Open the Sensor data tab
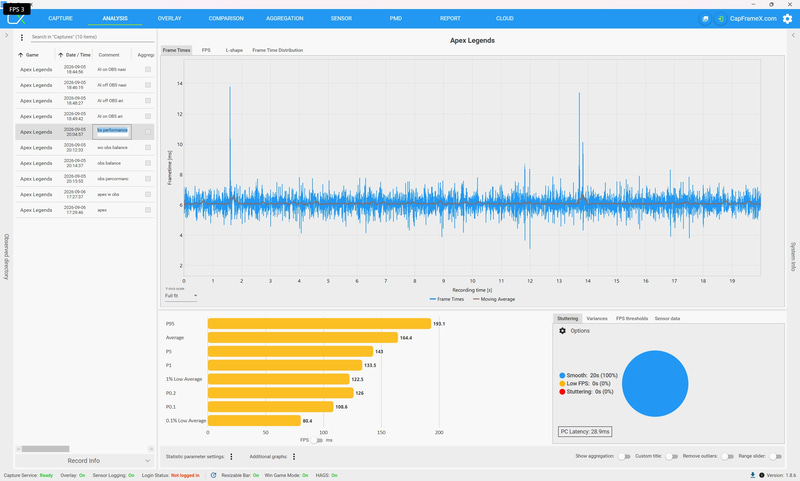Image resolution: width=800 pixels, height=481 pixels. [x=667, y=318]
